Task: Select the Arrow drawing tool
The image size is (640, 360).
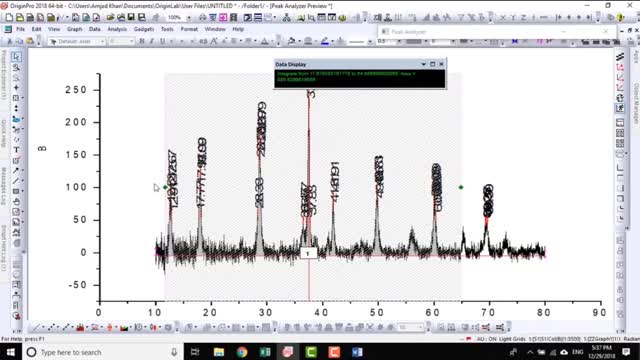Action: tap(16, 170)
